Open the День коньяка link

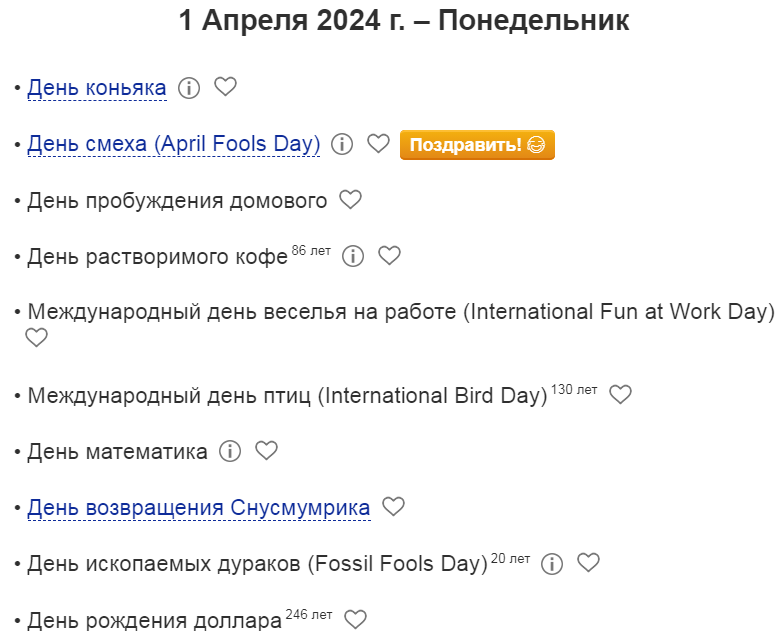pos(97,89)
